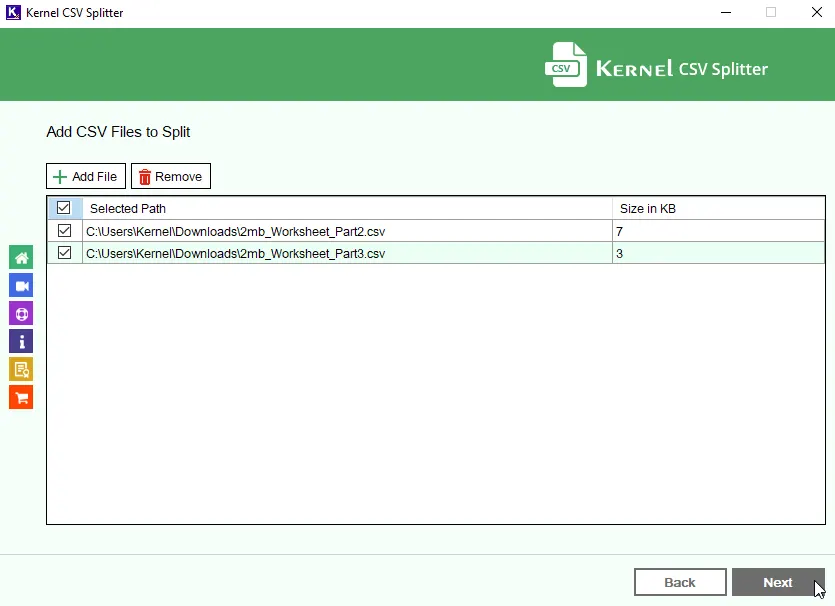Viewport: 835px width, 606px height.
Task: Click the Add File button
Action: (86, 176)
